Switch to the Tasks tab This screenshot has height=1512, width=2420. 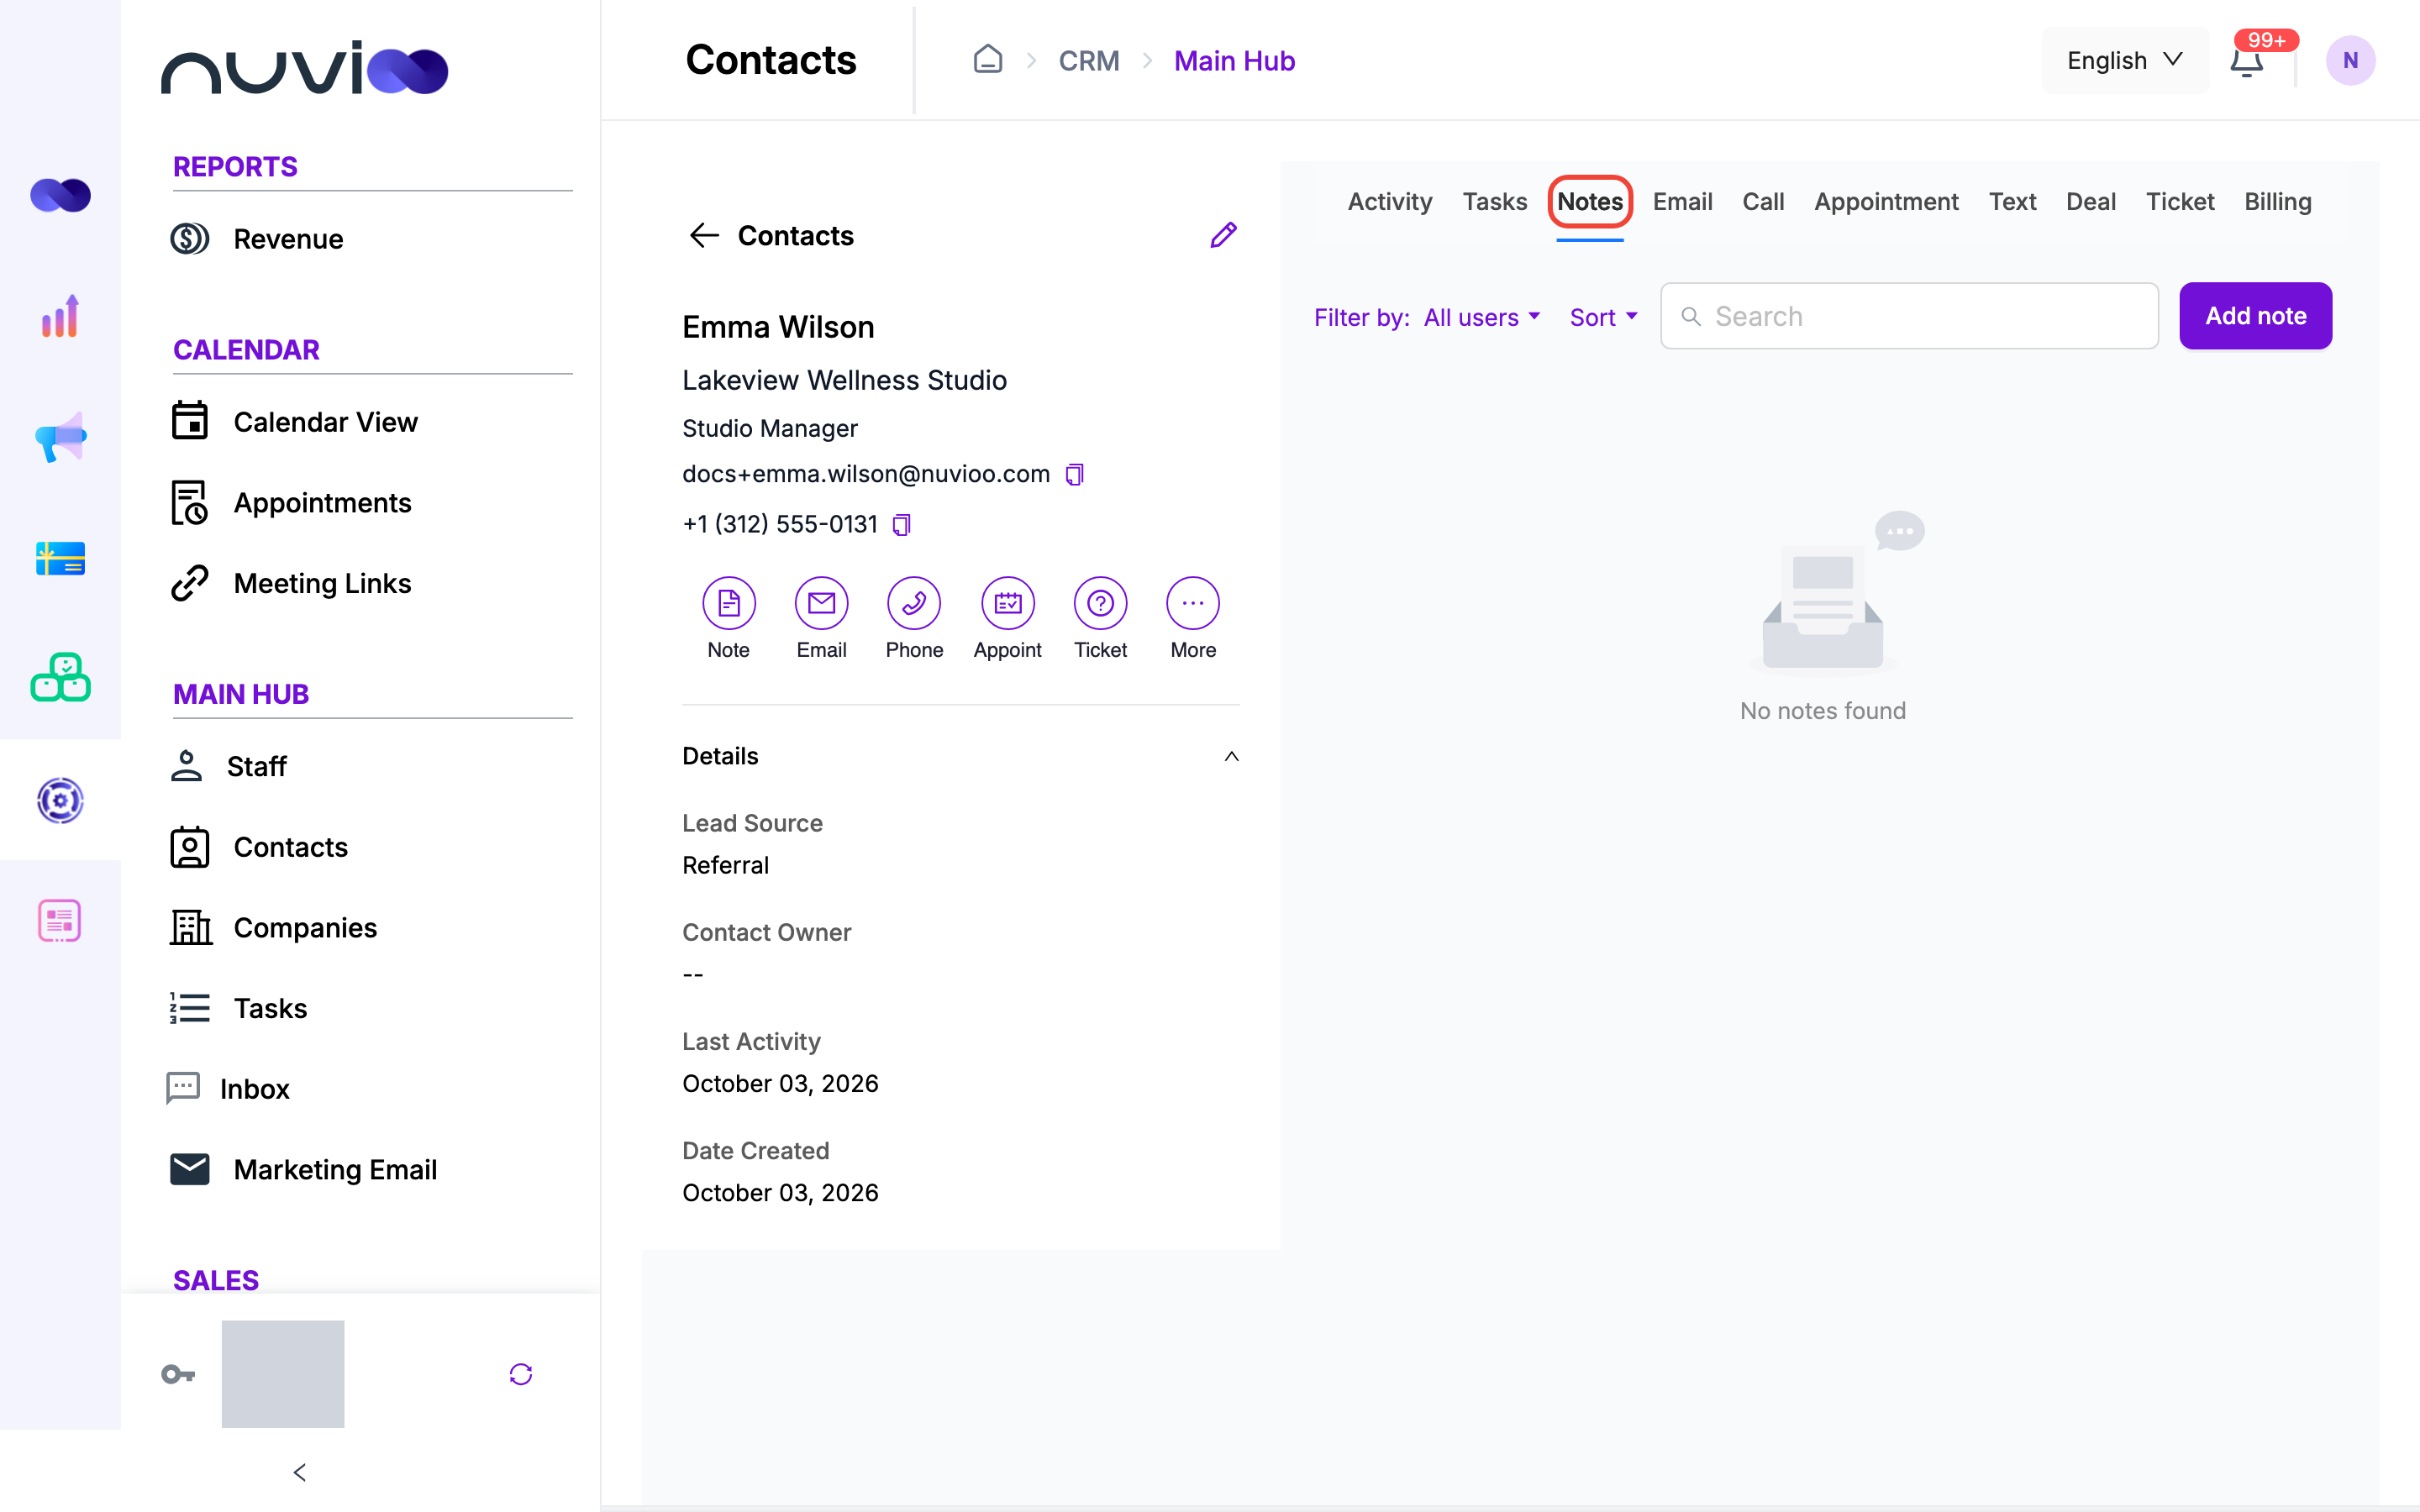(x=1494, y=202)
